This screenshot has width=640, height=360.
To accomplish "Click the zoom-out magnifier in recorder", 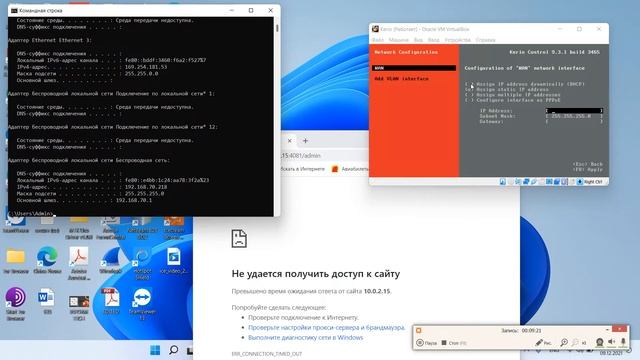I will click(575, 343).
